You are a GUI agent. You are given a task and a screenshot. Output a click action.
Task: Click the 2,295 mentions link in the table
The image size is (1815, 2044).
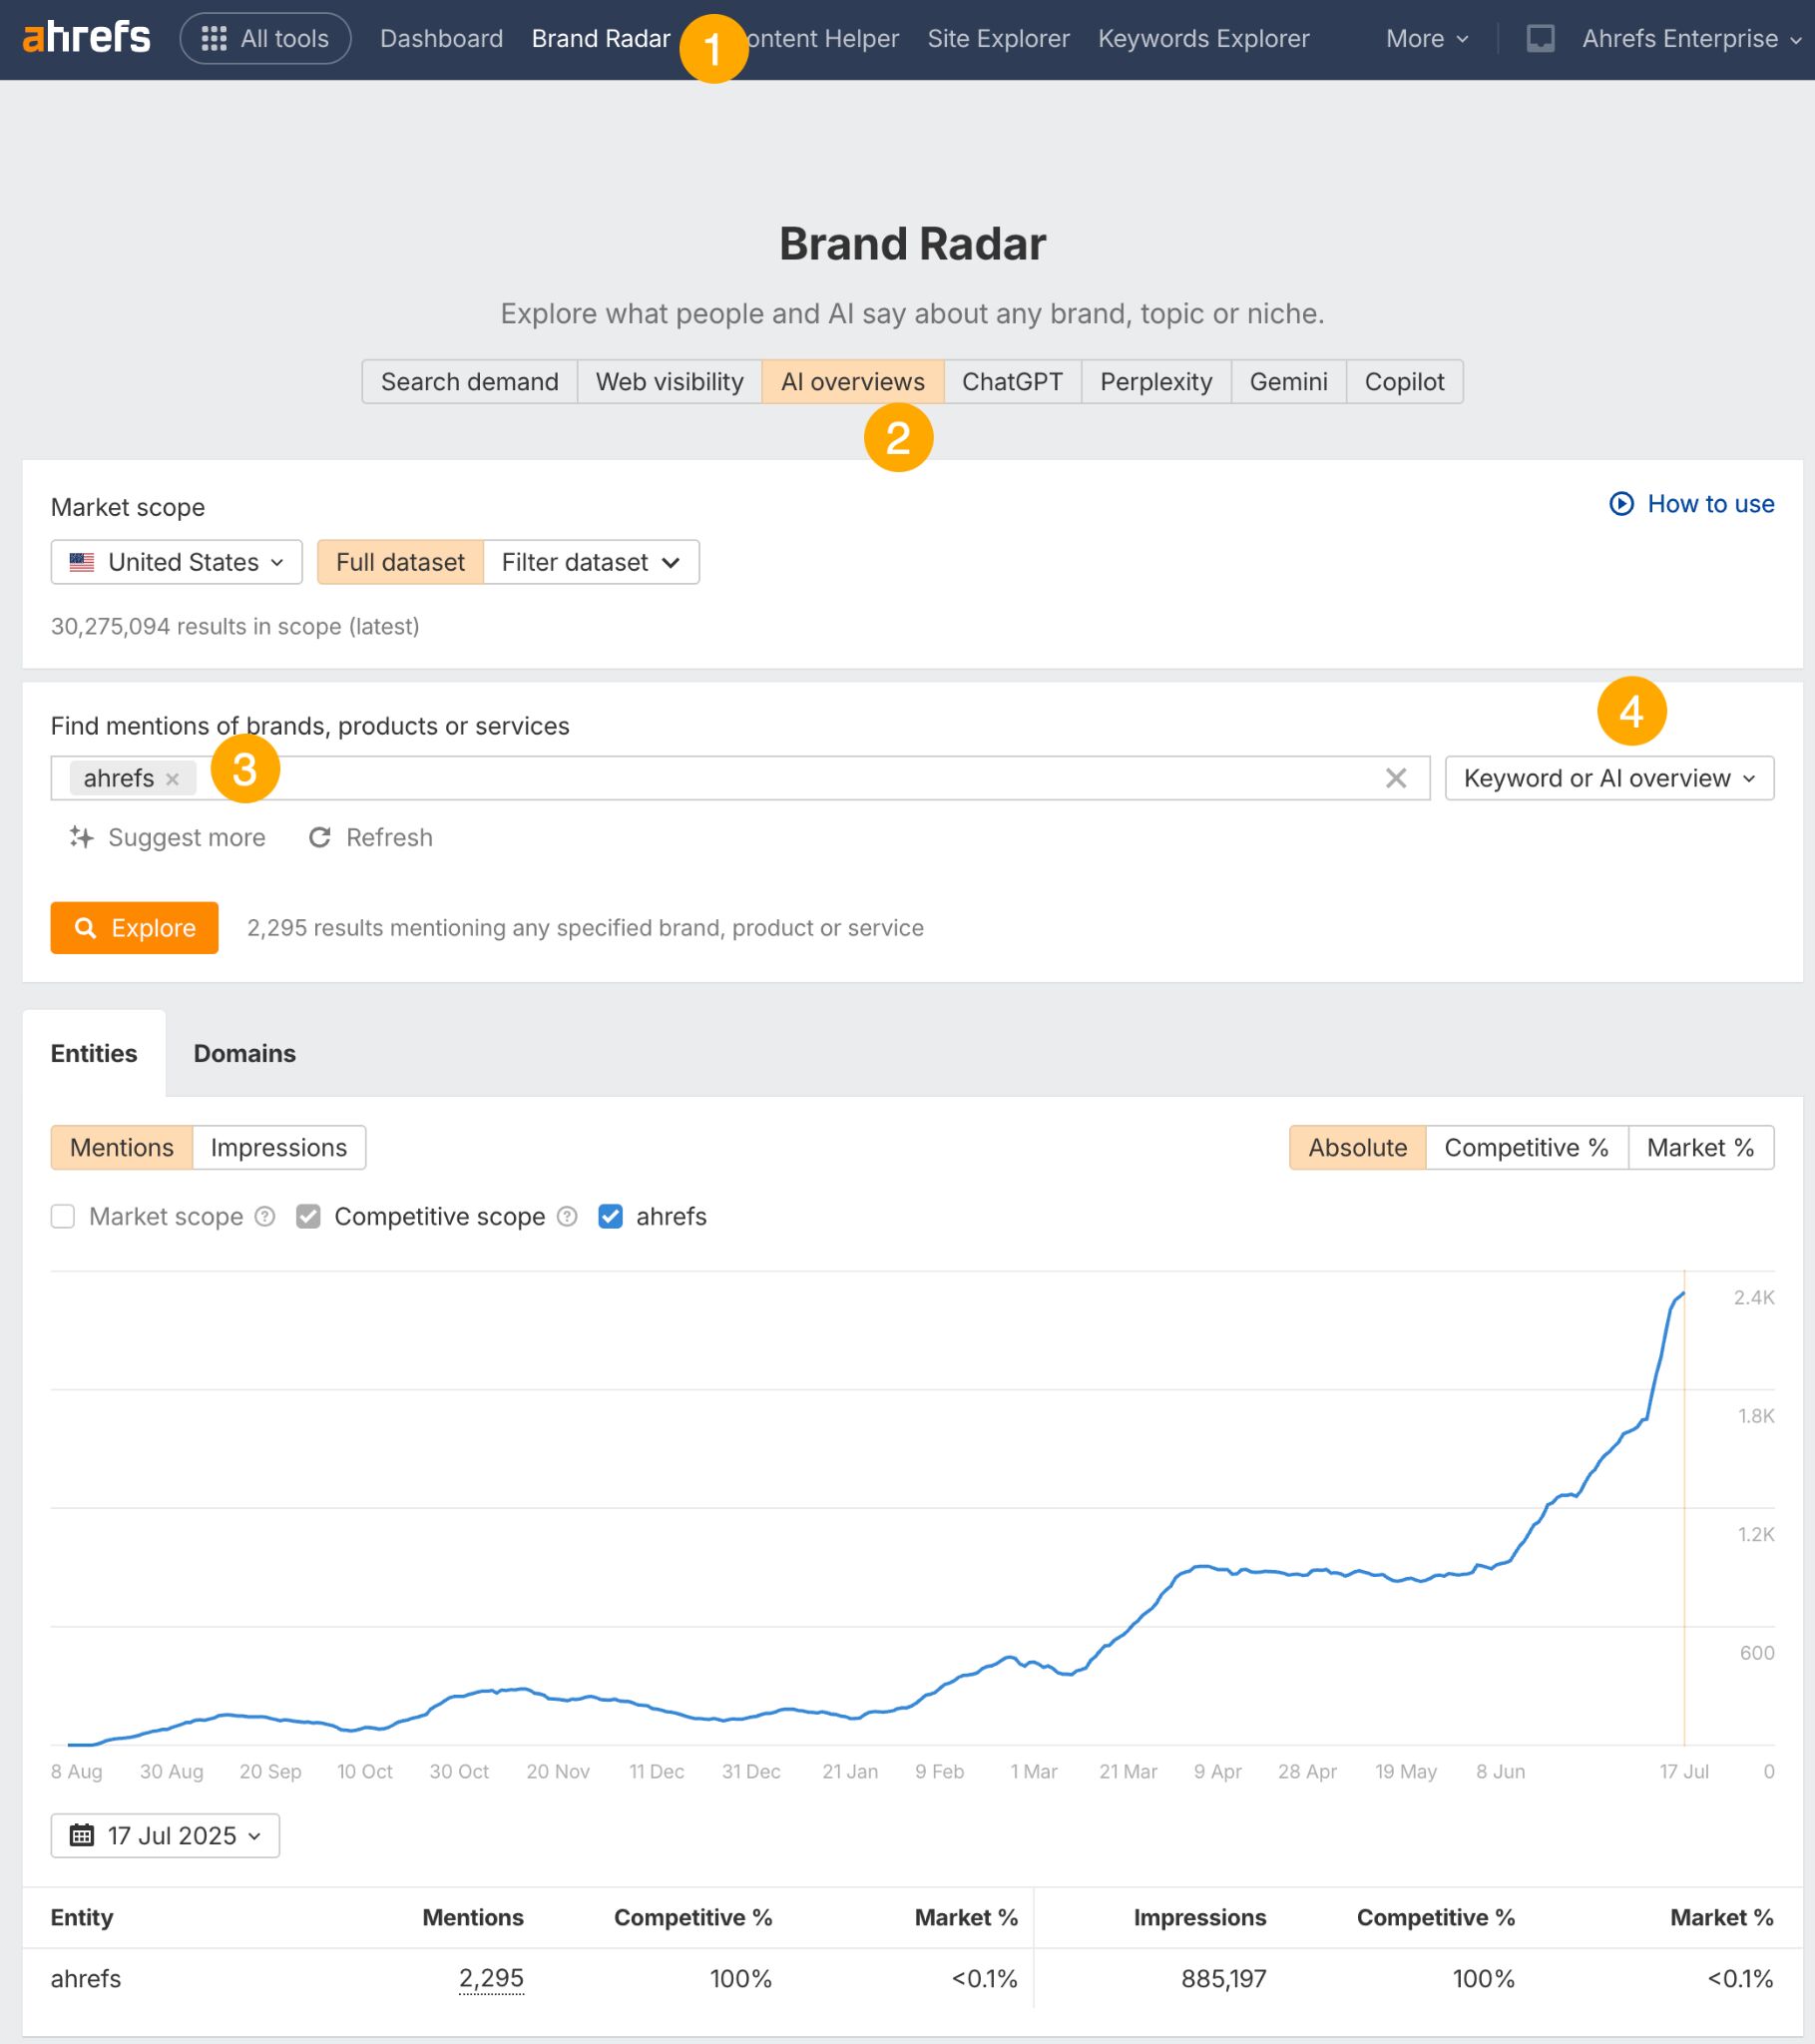[492, 1977]
